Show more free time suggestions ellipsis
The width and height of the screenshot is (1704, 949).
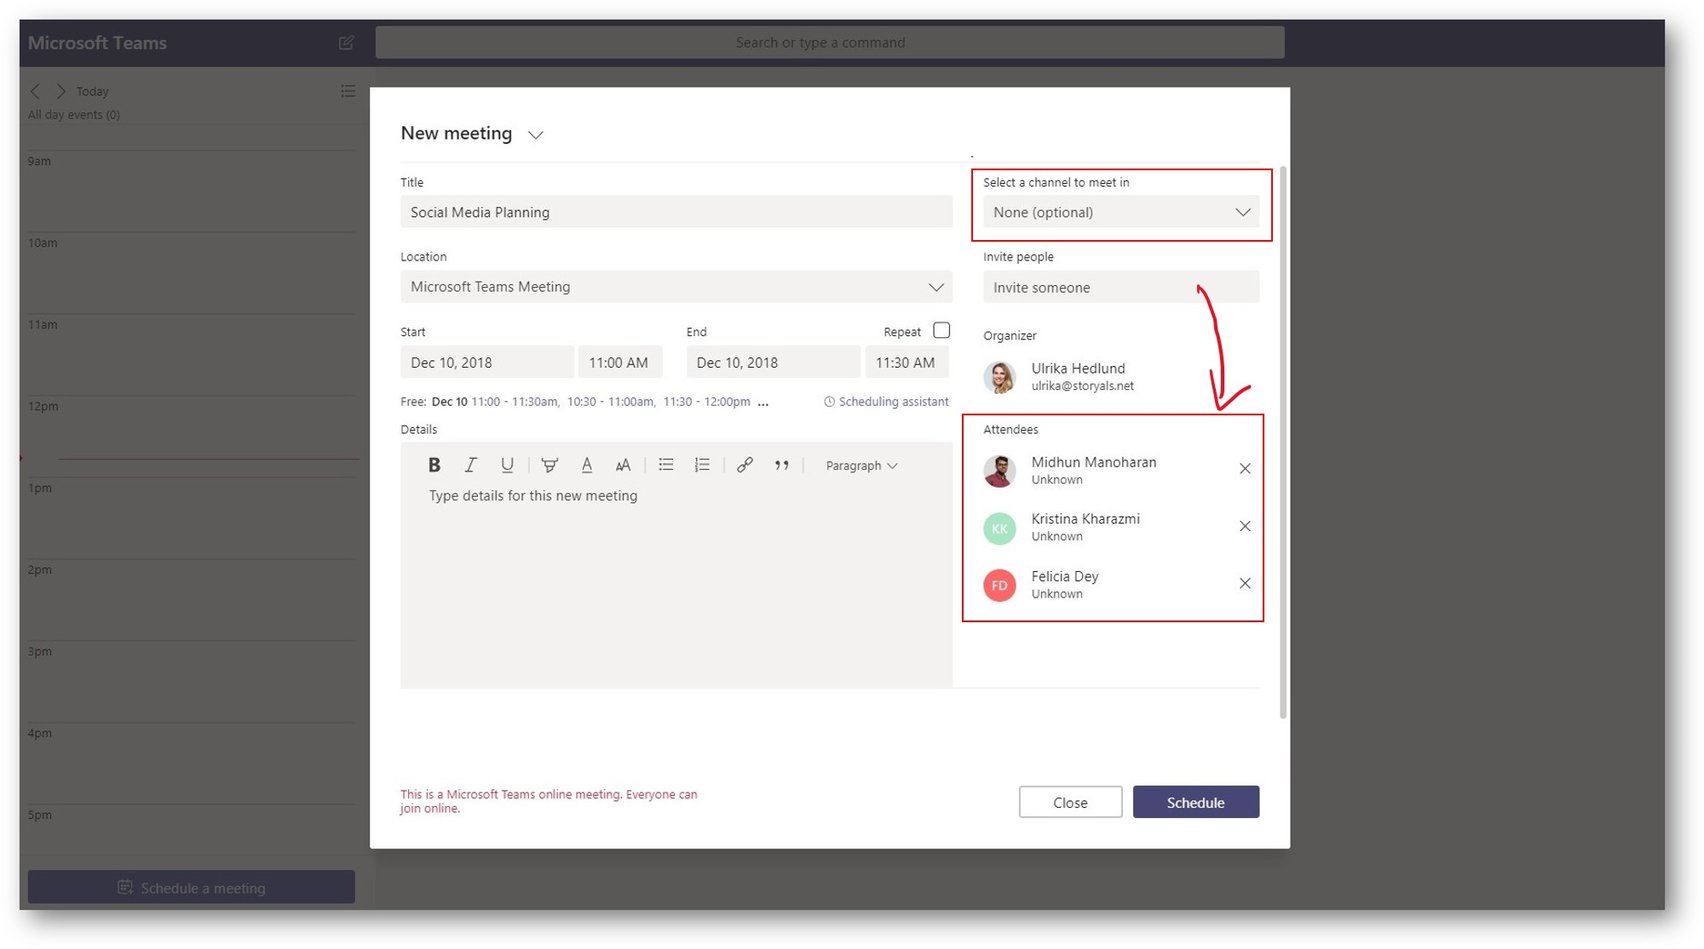pyautogui.click(x=763, y=402)
